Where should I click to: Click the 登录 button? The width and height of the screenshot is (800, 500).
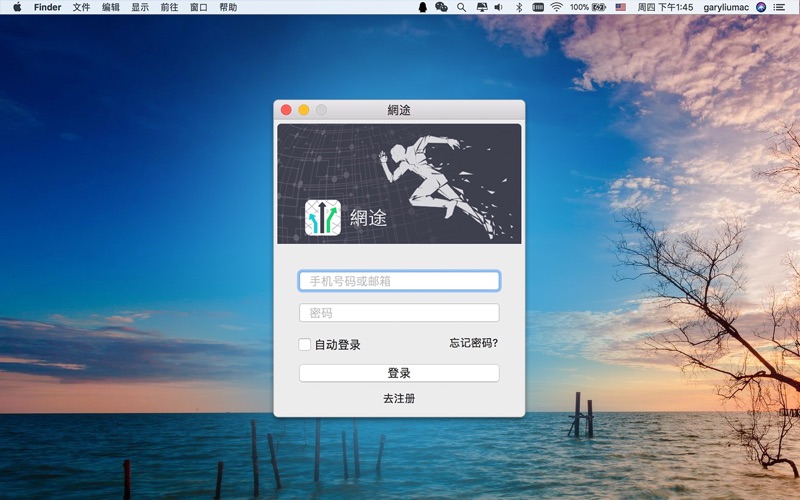click(x=399, y=373)
